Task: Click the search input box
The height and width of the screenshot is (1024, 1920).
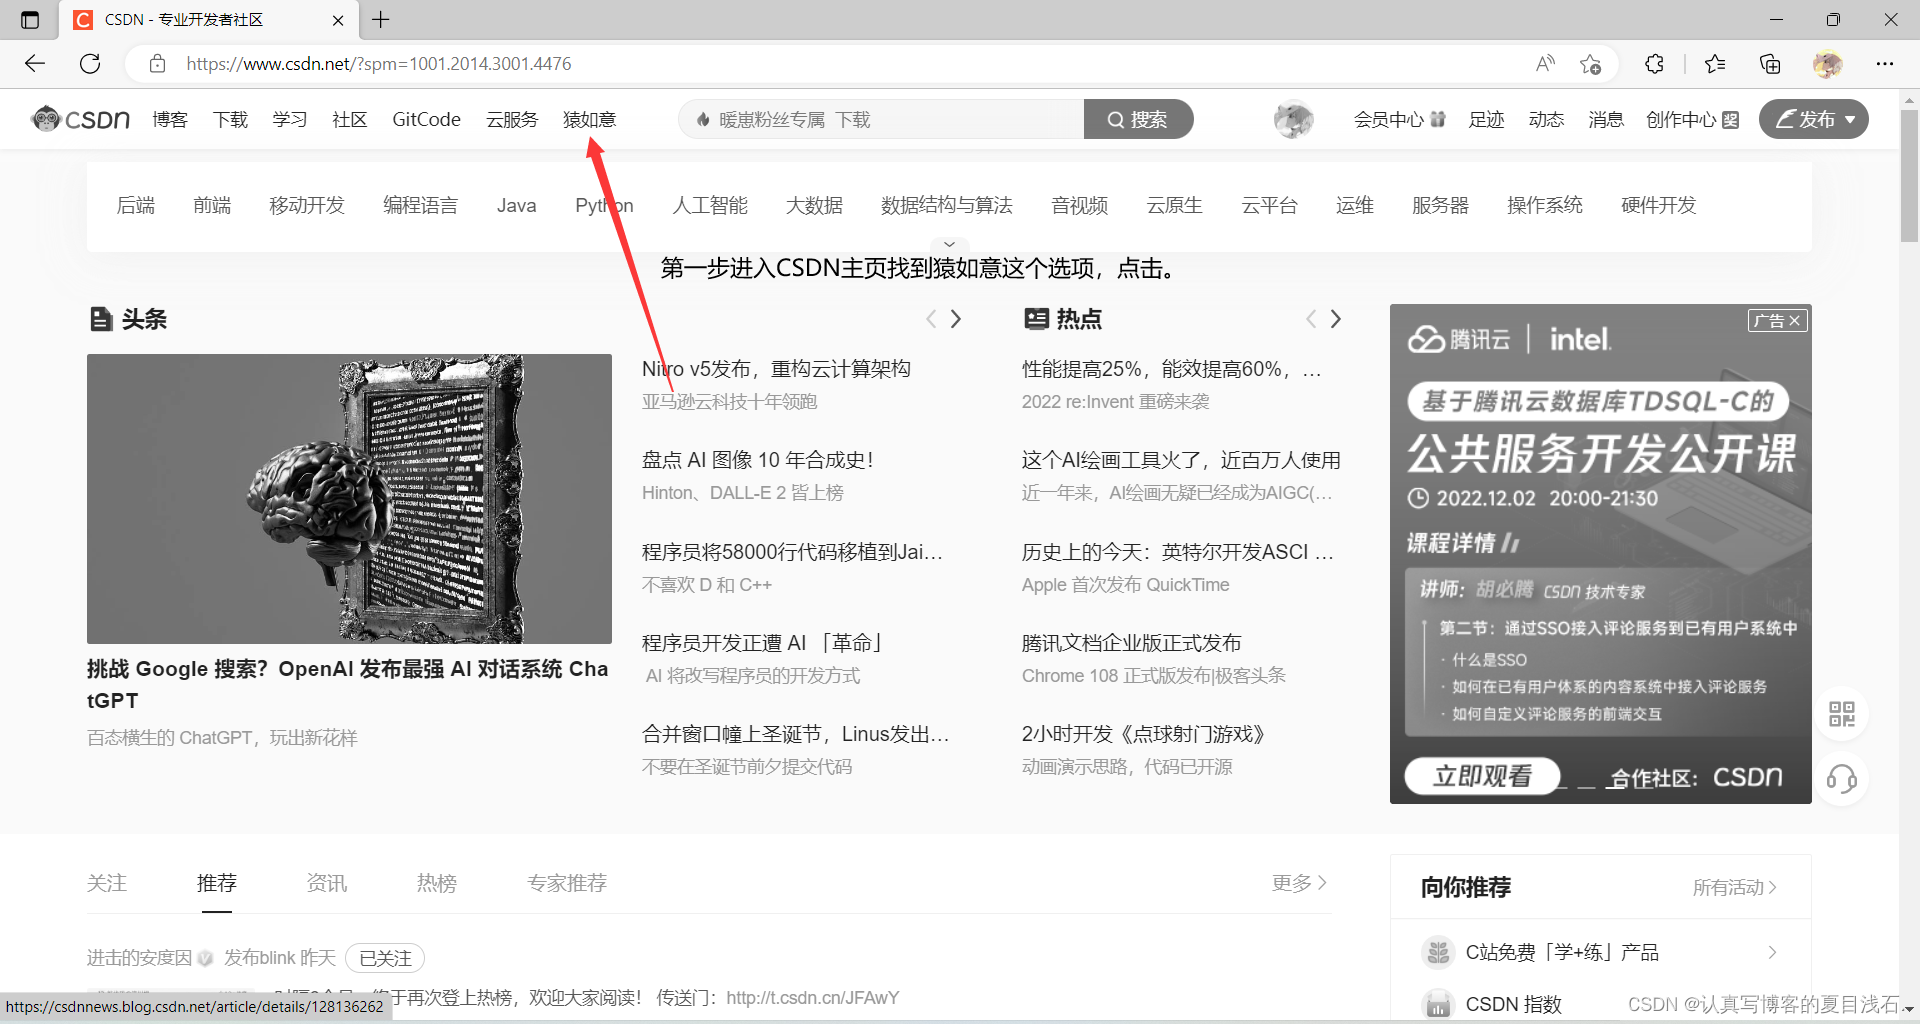Action: 881,119
